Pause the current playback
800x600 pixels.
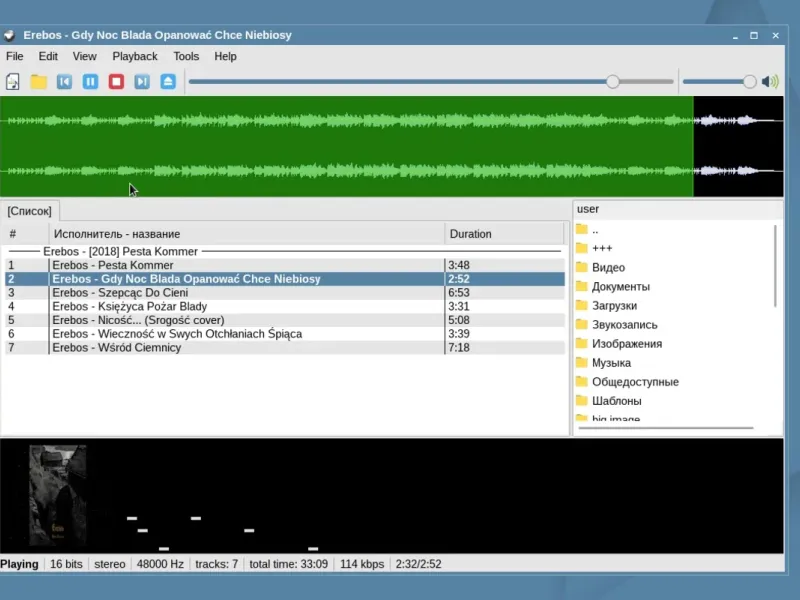91,82
